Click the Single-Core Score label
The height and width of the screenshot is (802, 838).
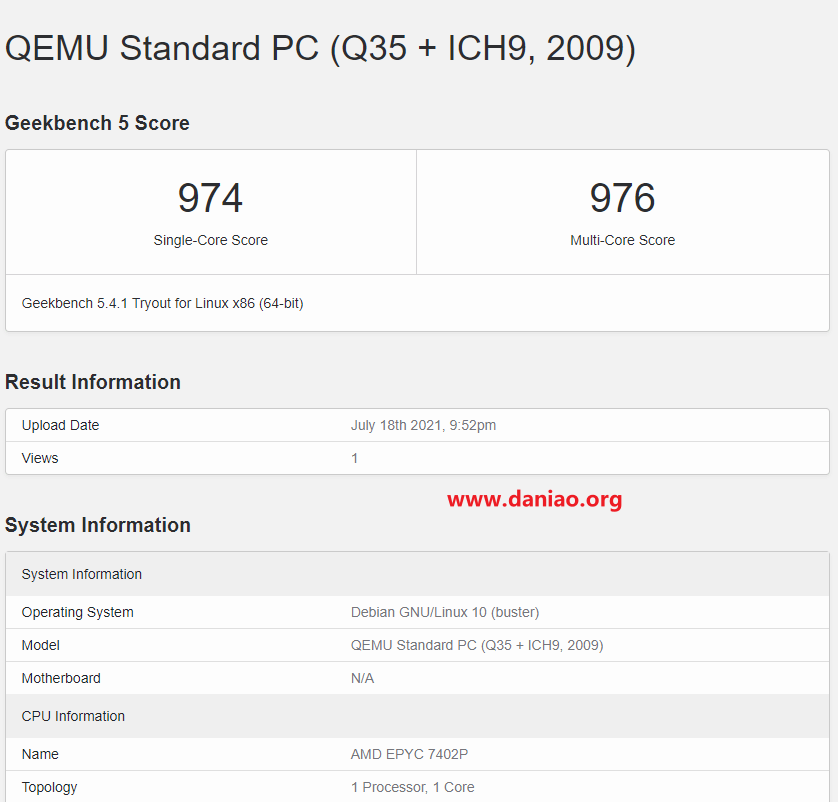[x=211, y=240]
